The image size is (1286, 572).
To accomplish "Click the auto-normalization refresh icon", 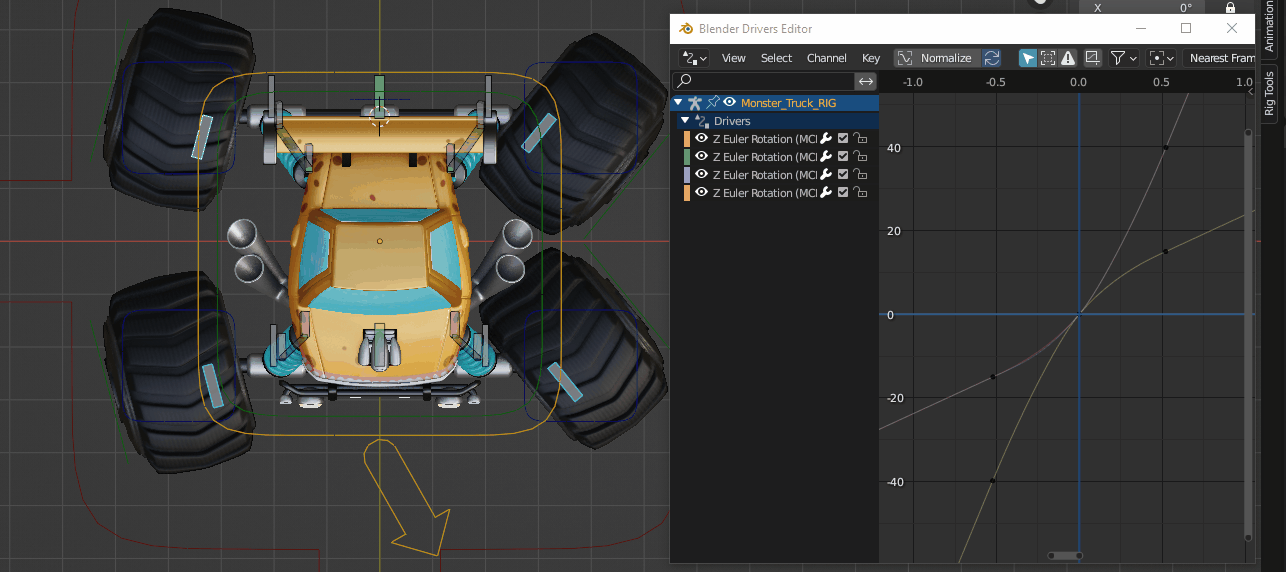I will [x=992, y=58].
